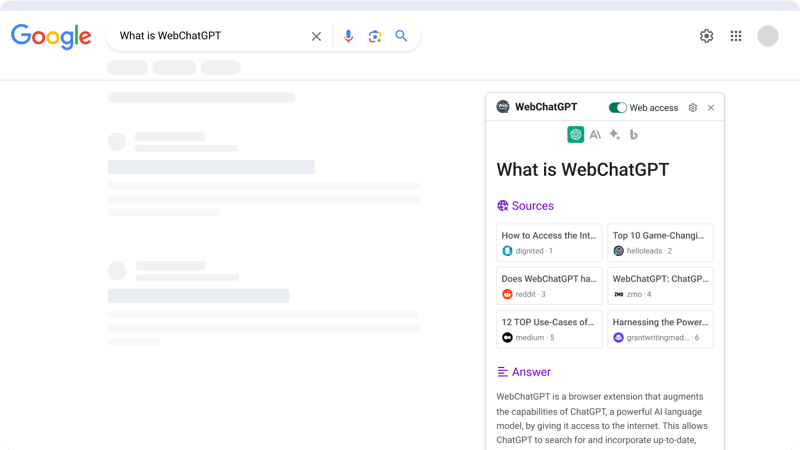The image size is (800, 450).
Task: Click the Answer heading
Action: [x=531, y=372]
